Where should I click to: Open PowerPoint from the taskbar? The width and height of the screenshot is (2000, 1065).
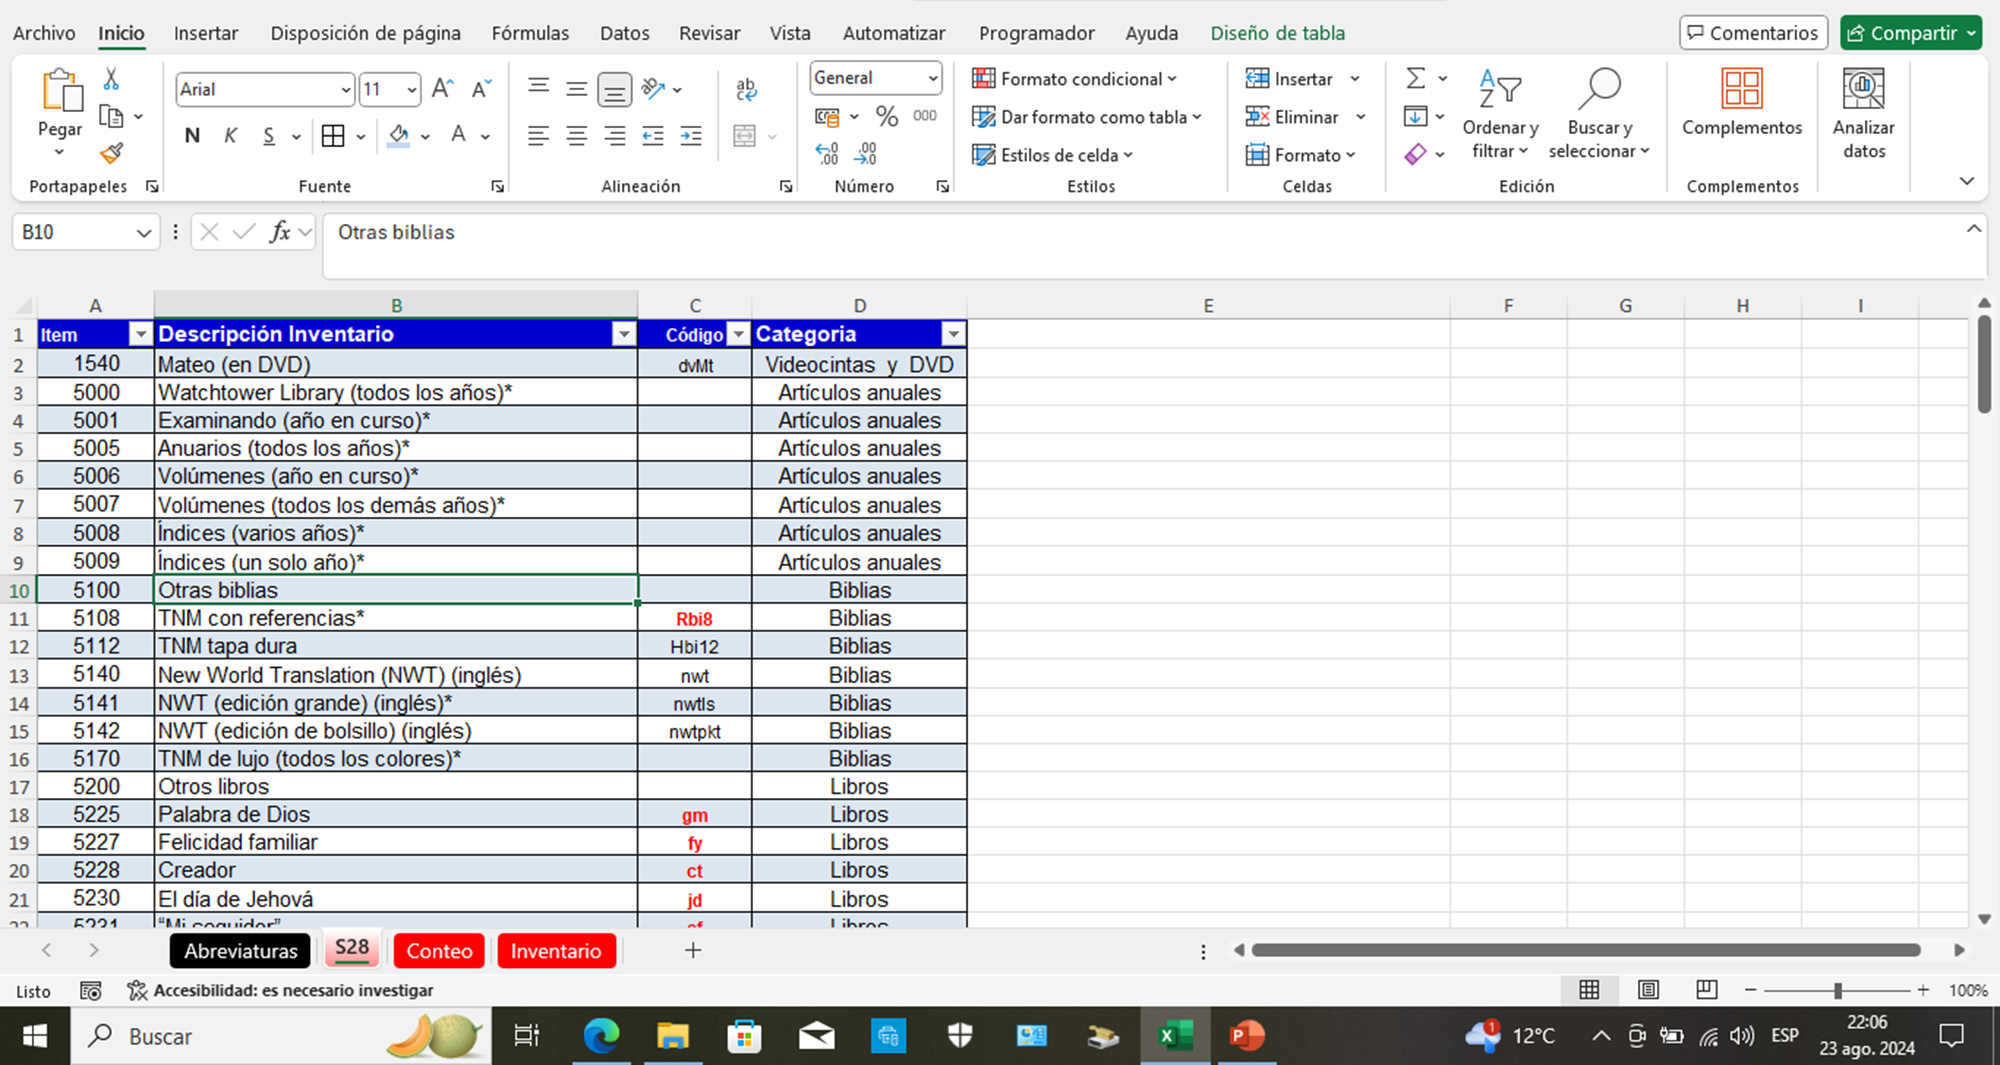1246,1036
